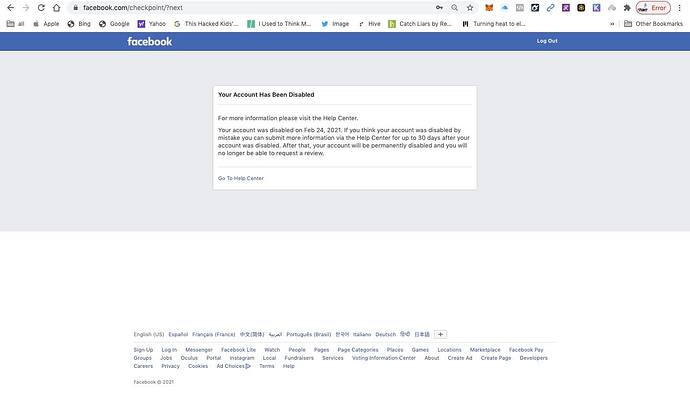This screenshot has height=410, width=690.
Task: Open the browser home page icon
Action: click(56, 8)
